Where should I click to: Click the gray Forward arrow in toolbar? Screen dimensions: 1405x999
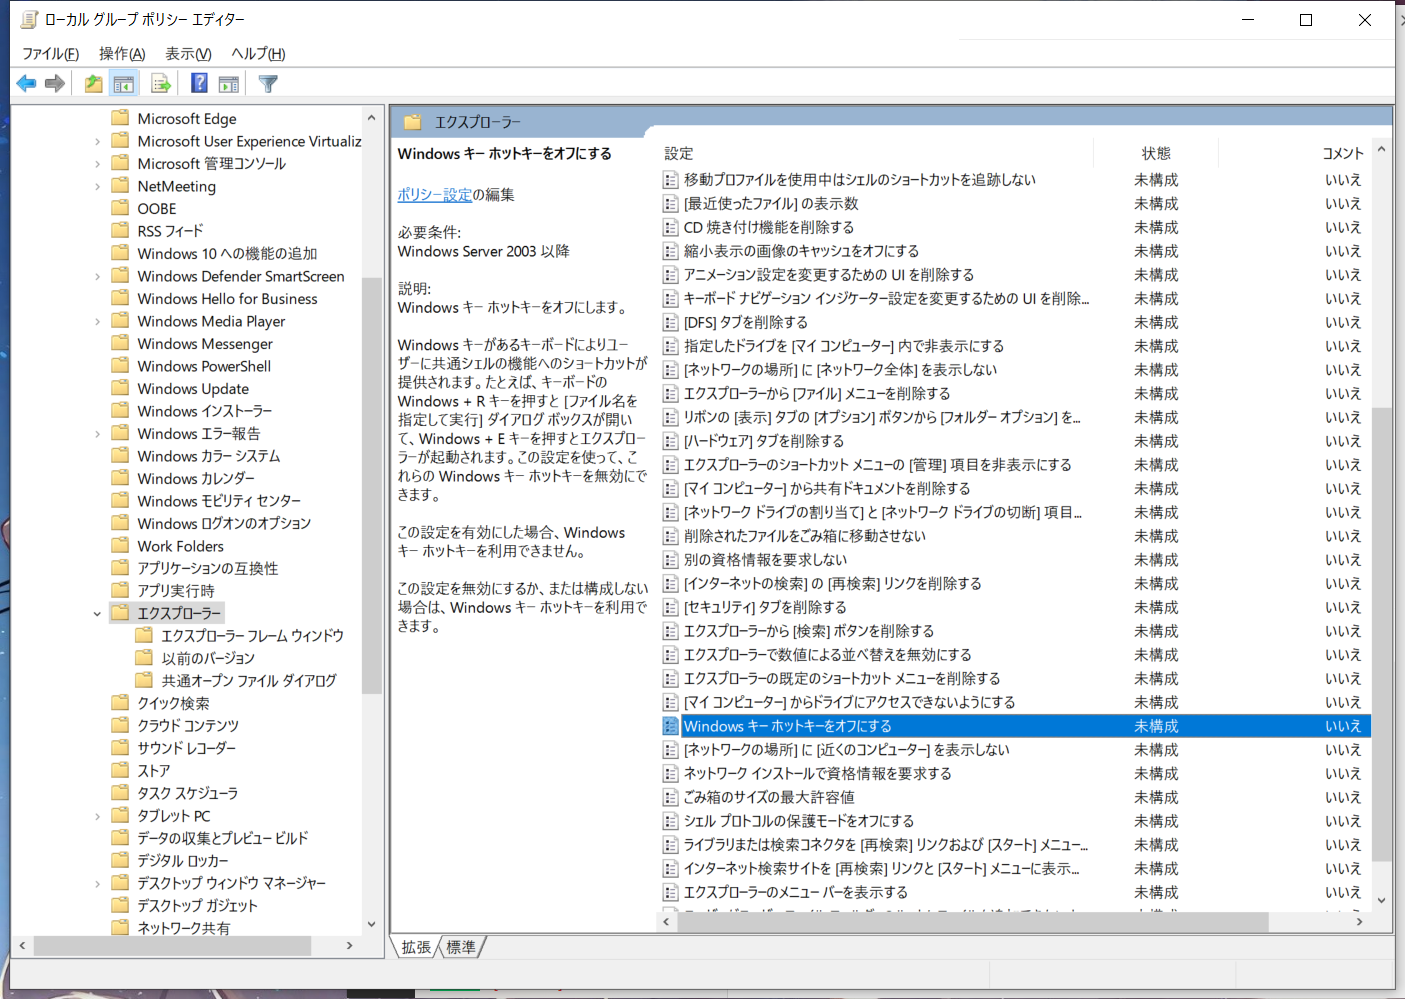[55, 84]
